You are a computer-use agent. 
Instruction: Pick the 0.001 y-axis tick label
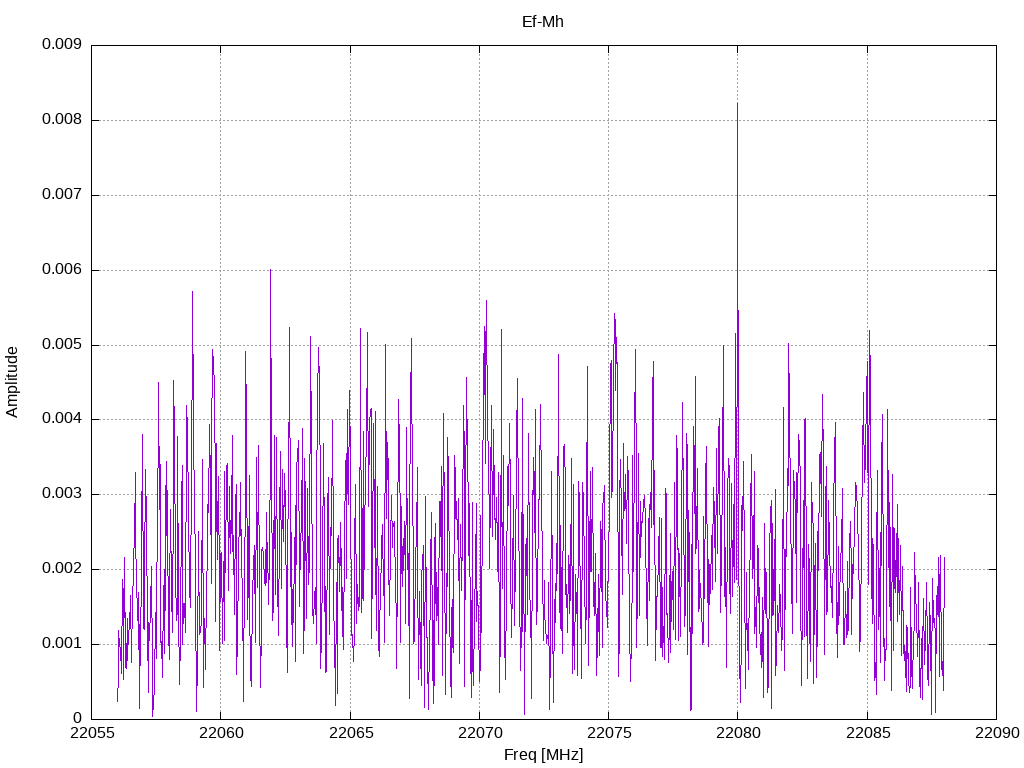(61, 644)
